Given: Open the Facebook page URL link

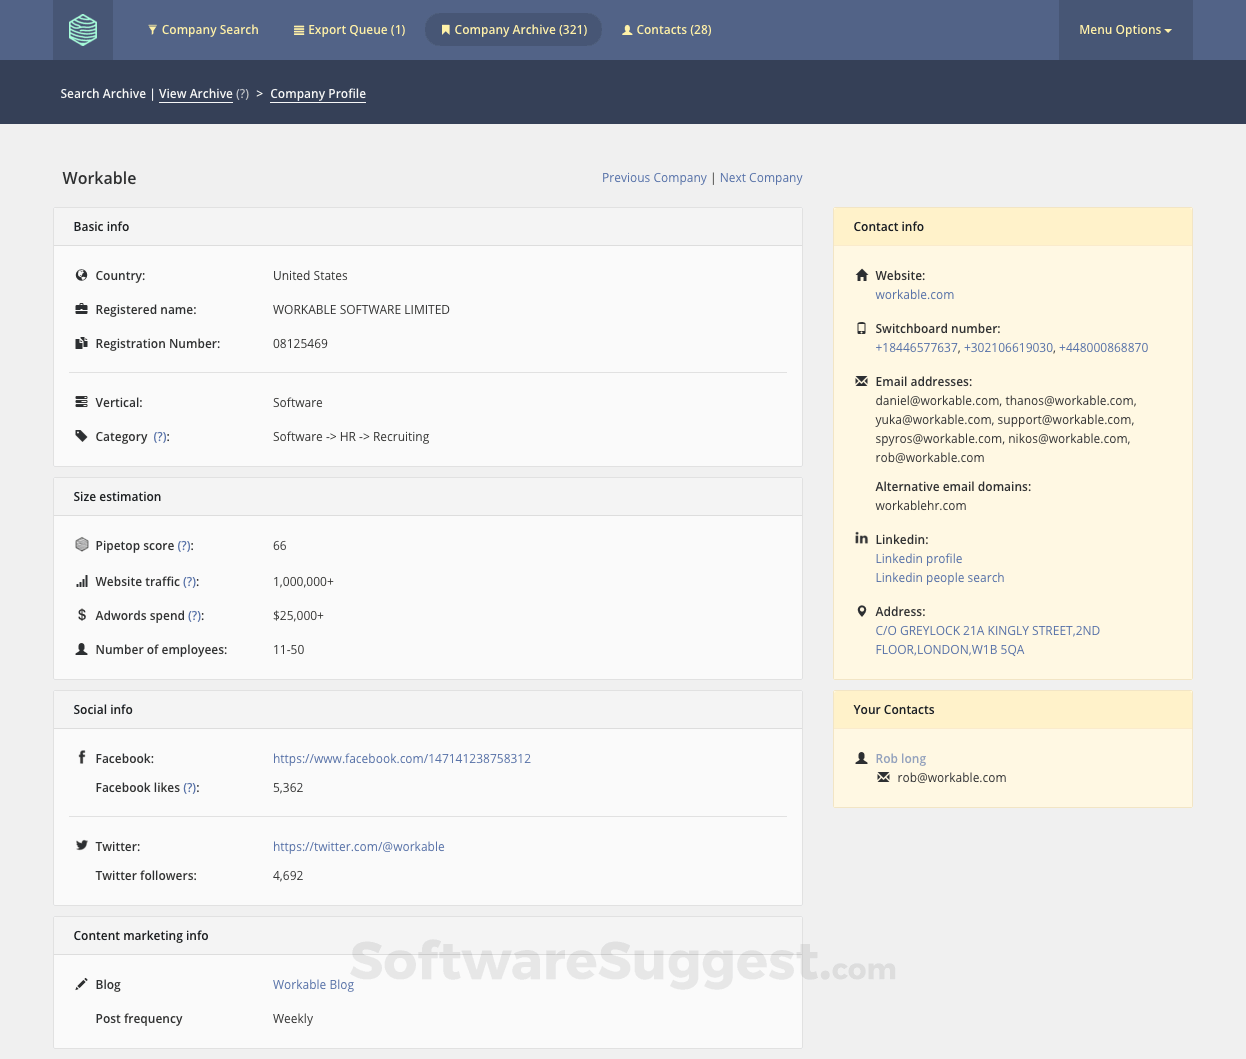Looking at the screenshot, I should point(402,759).
